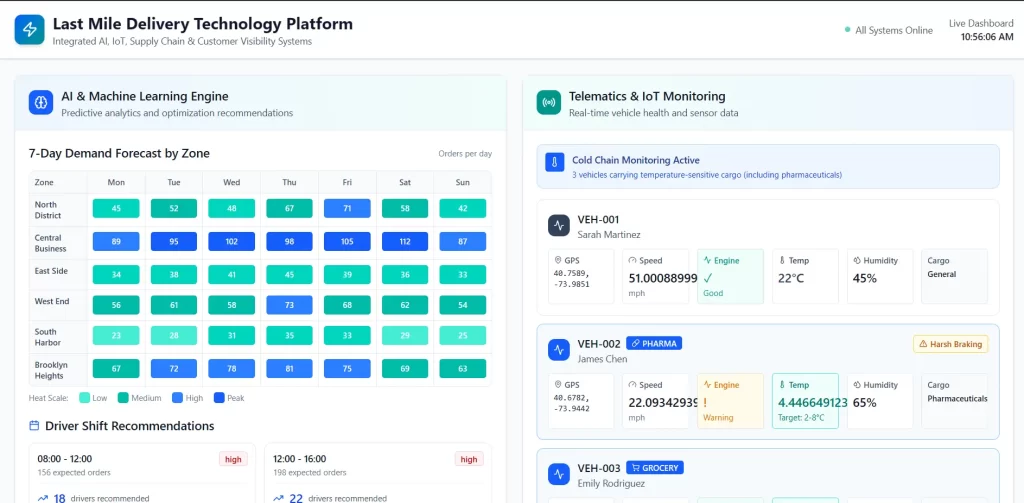Click the VEH-002 vehicle activity icon
Screen dimensions: 1024x503
coord(559,350)
